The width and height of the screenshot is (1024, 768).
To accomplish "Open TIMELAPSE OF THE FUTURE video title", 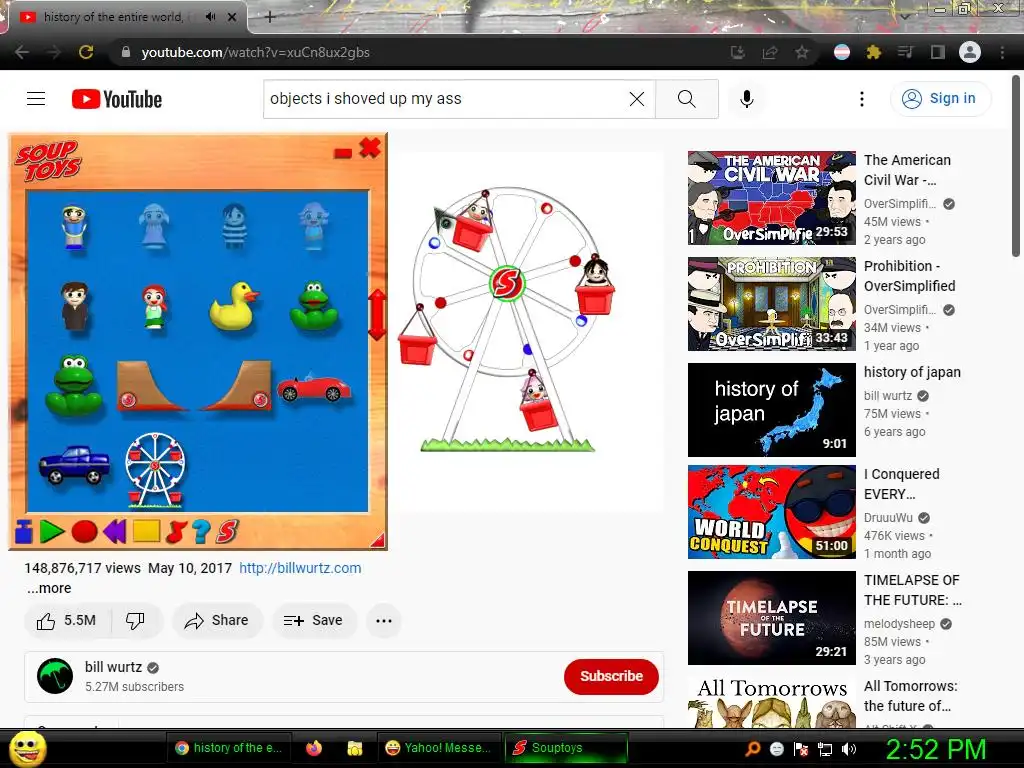I will point(912,590).
